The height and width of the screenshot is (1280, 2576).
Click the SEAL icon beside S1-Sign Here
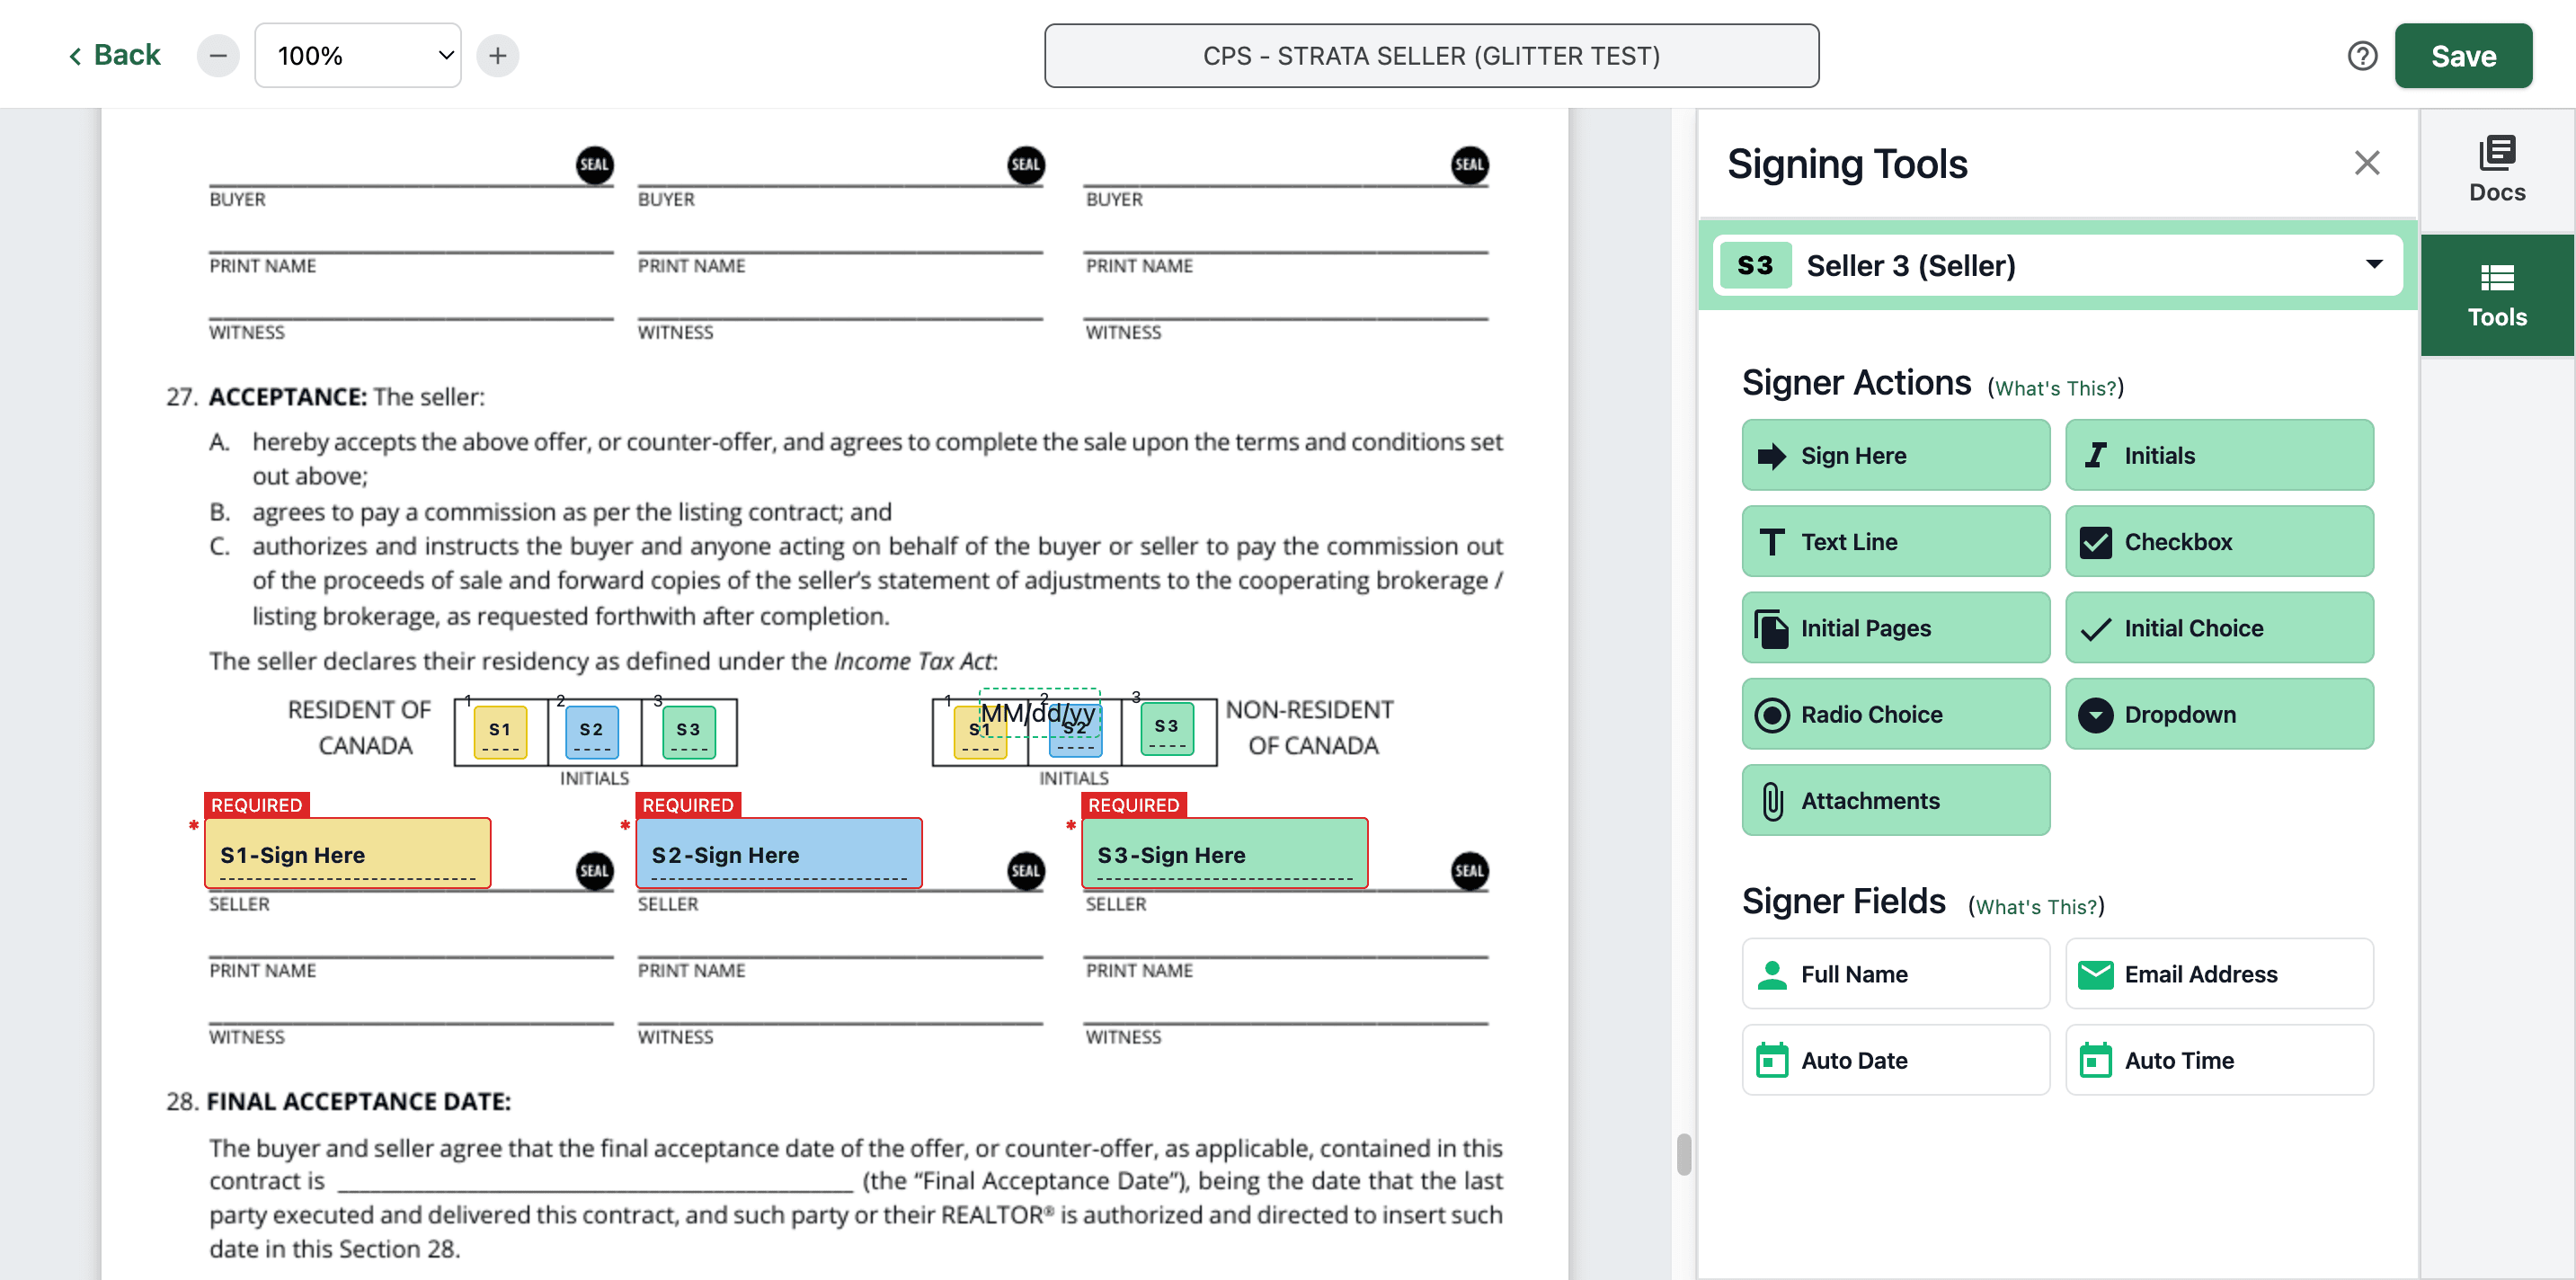594,870
